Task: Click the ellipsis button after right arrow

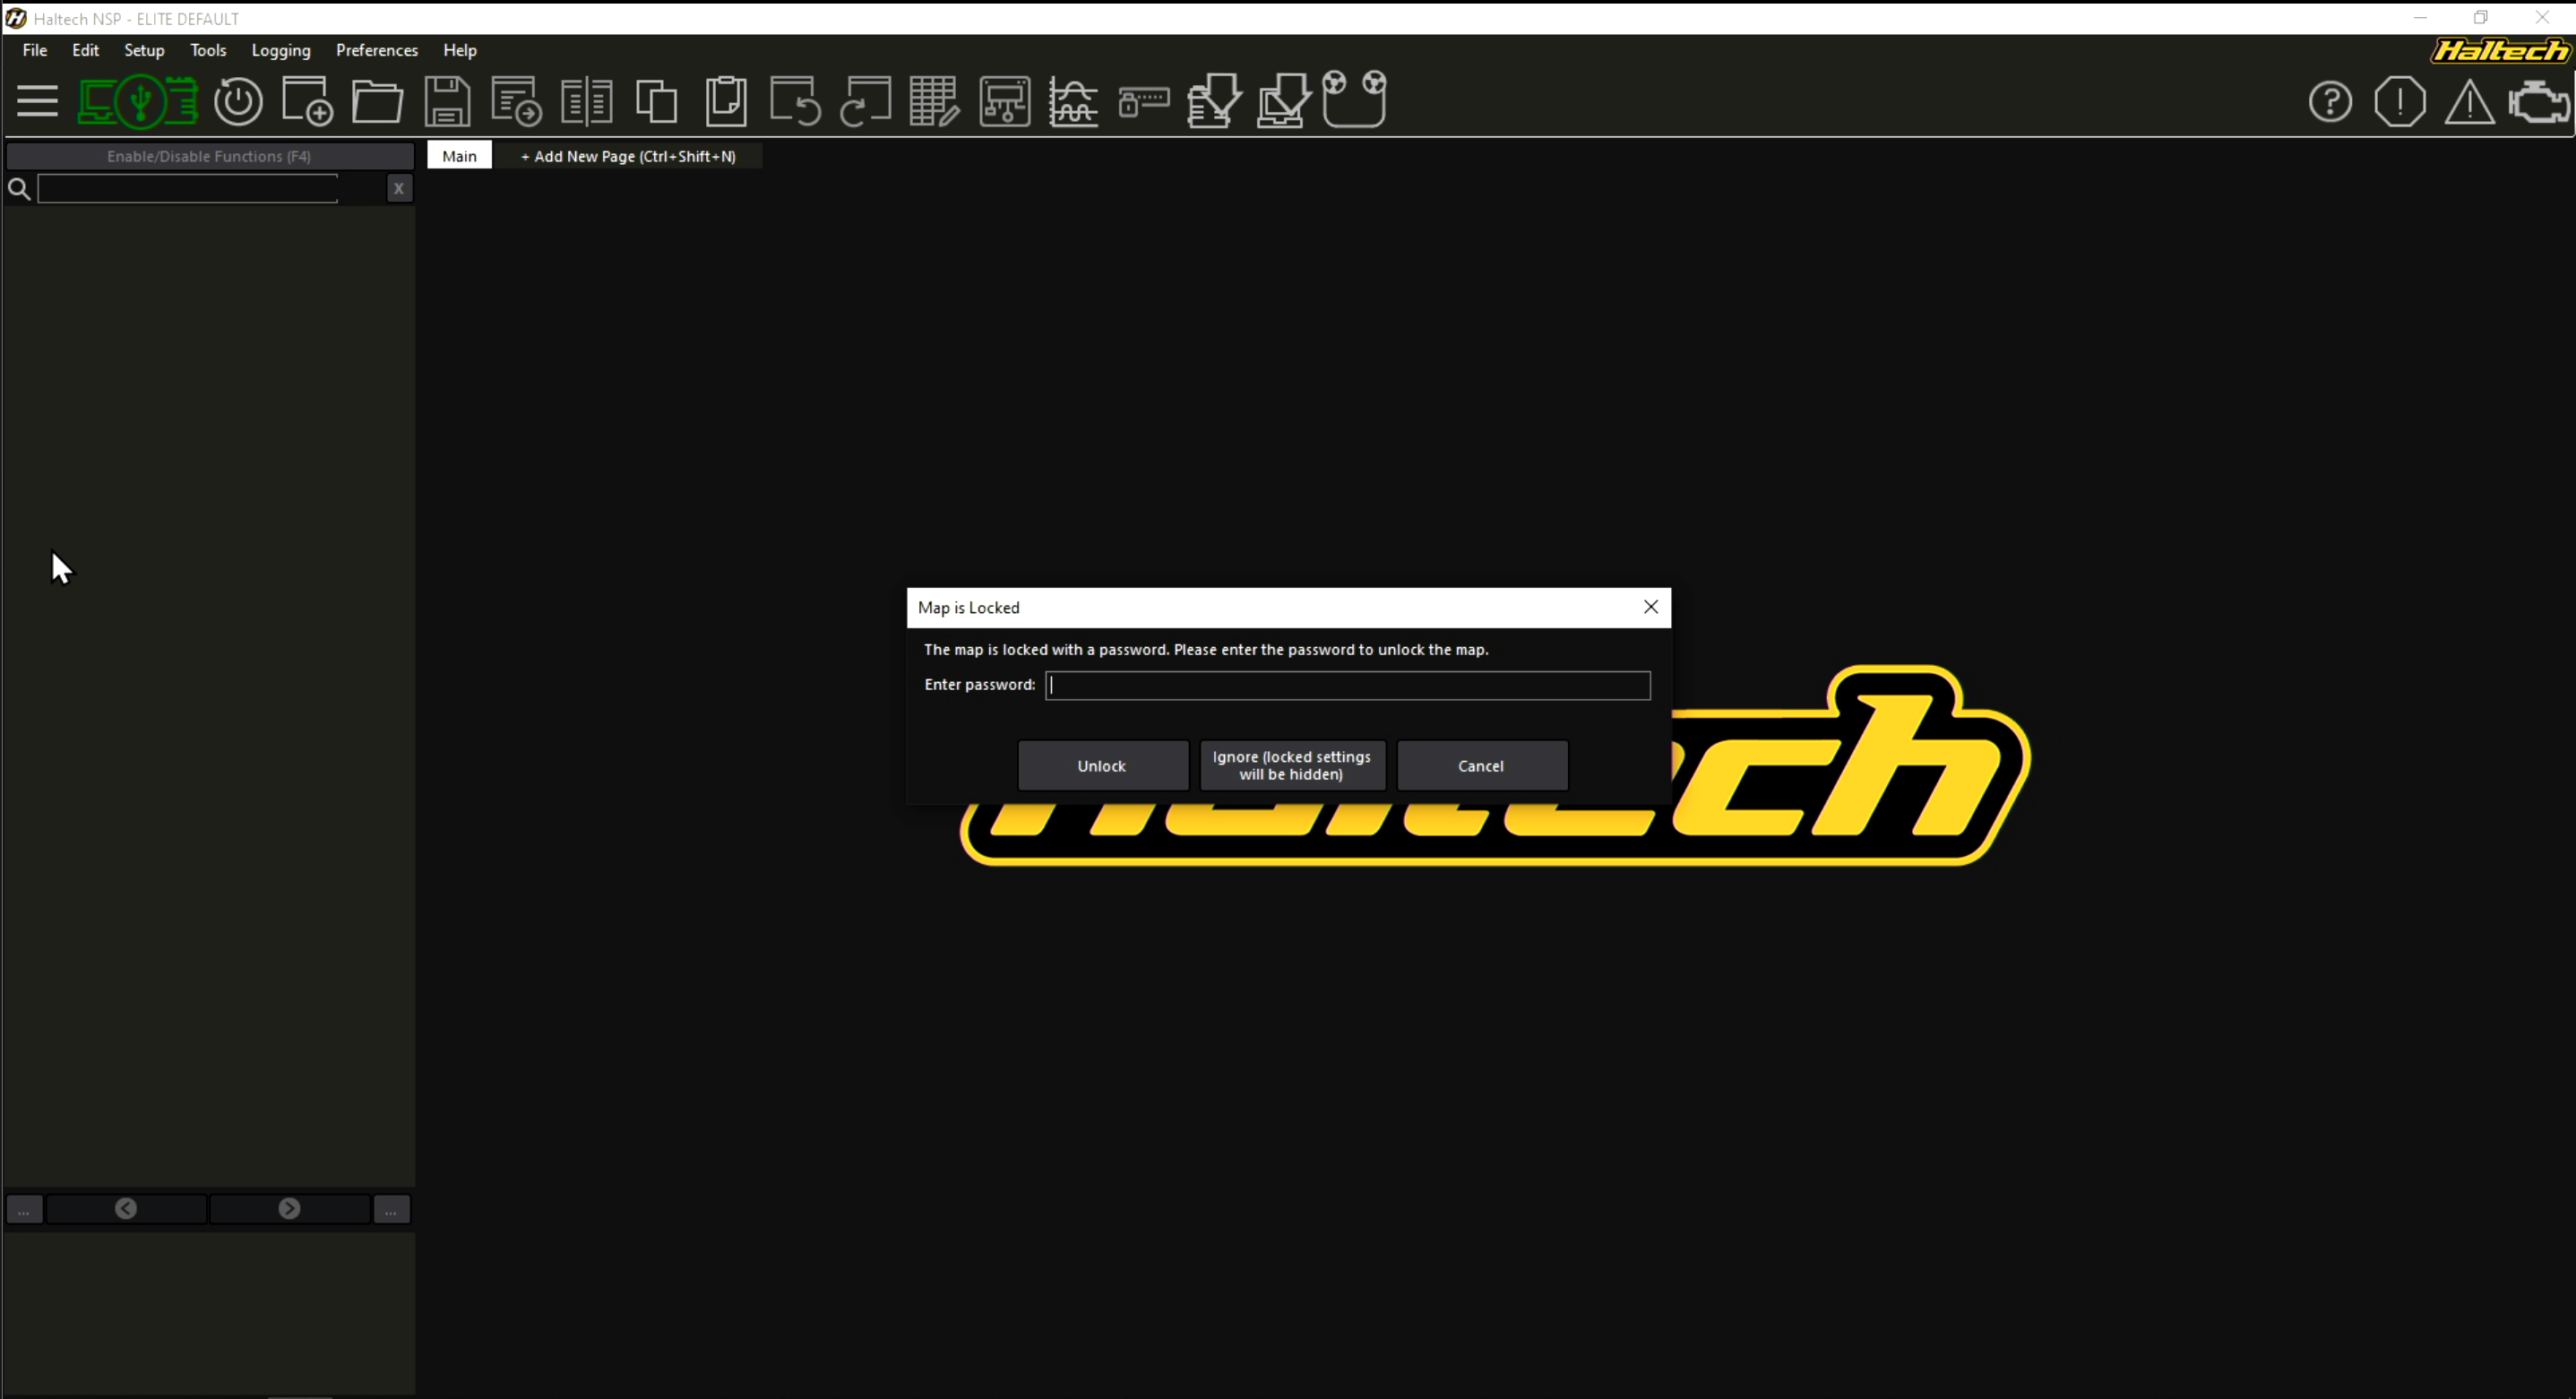Action: pos(391,1210)
